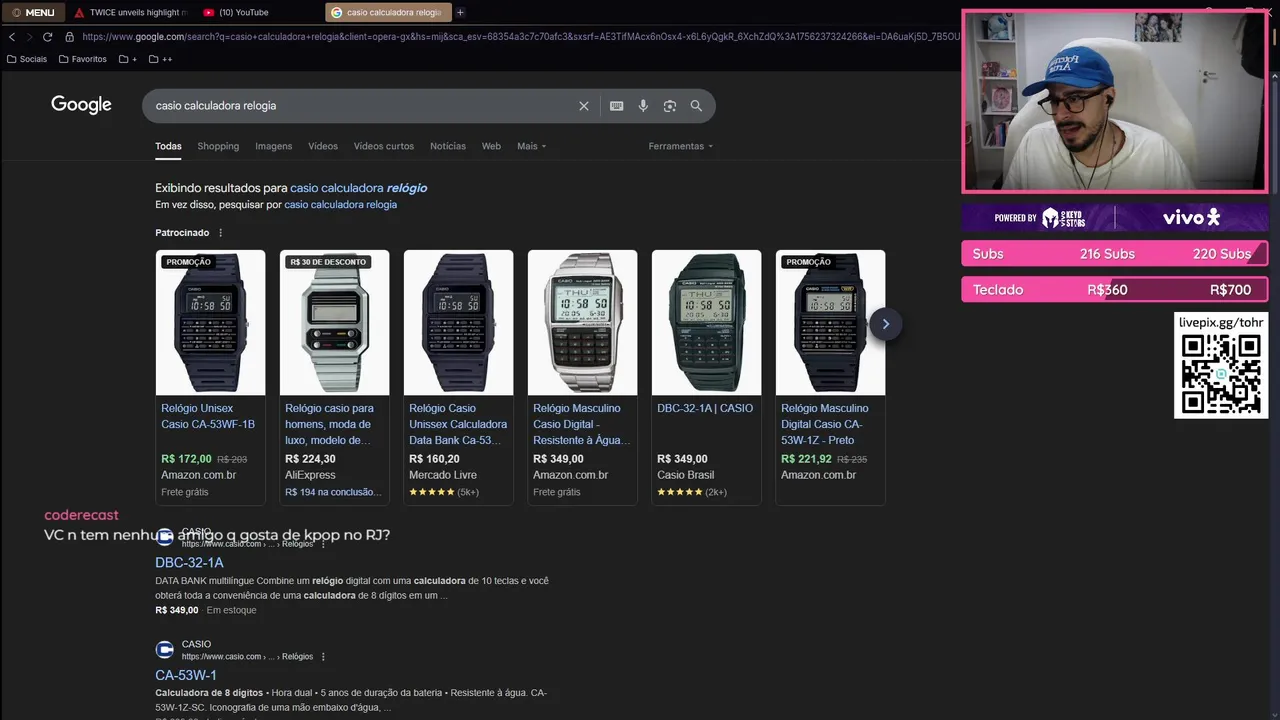Open the Patrocinado three-dot info menu
Viewport: 1280px width, 720px height.
click(221, 233)
